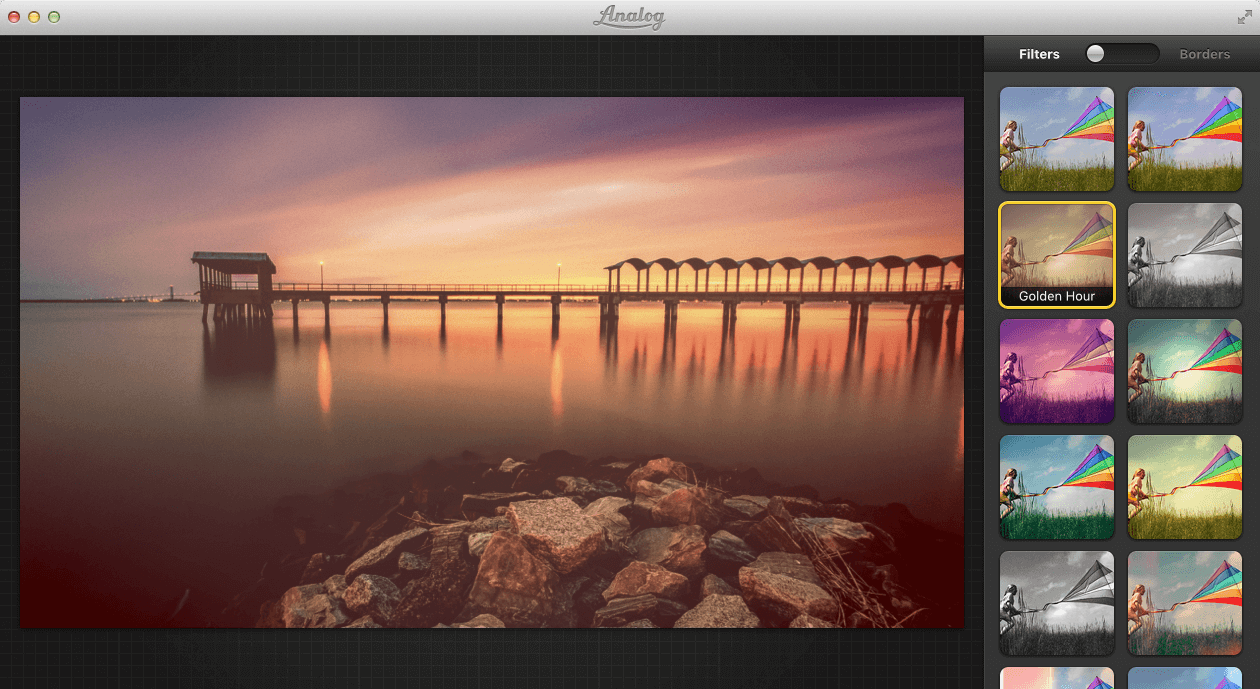Select the filter thumbnail with deep green grass
Screen dimensions: 1260x689
(x=1057, y=487)
